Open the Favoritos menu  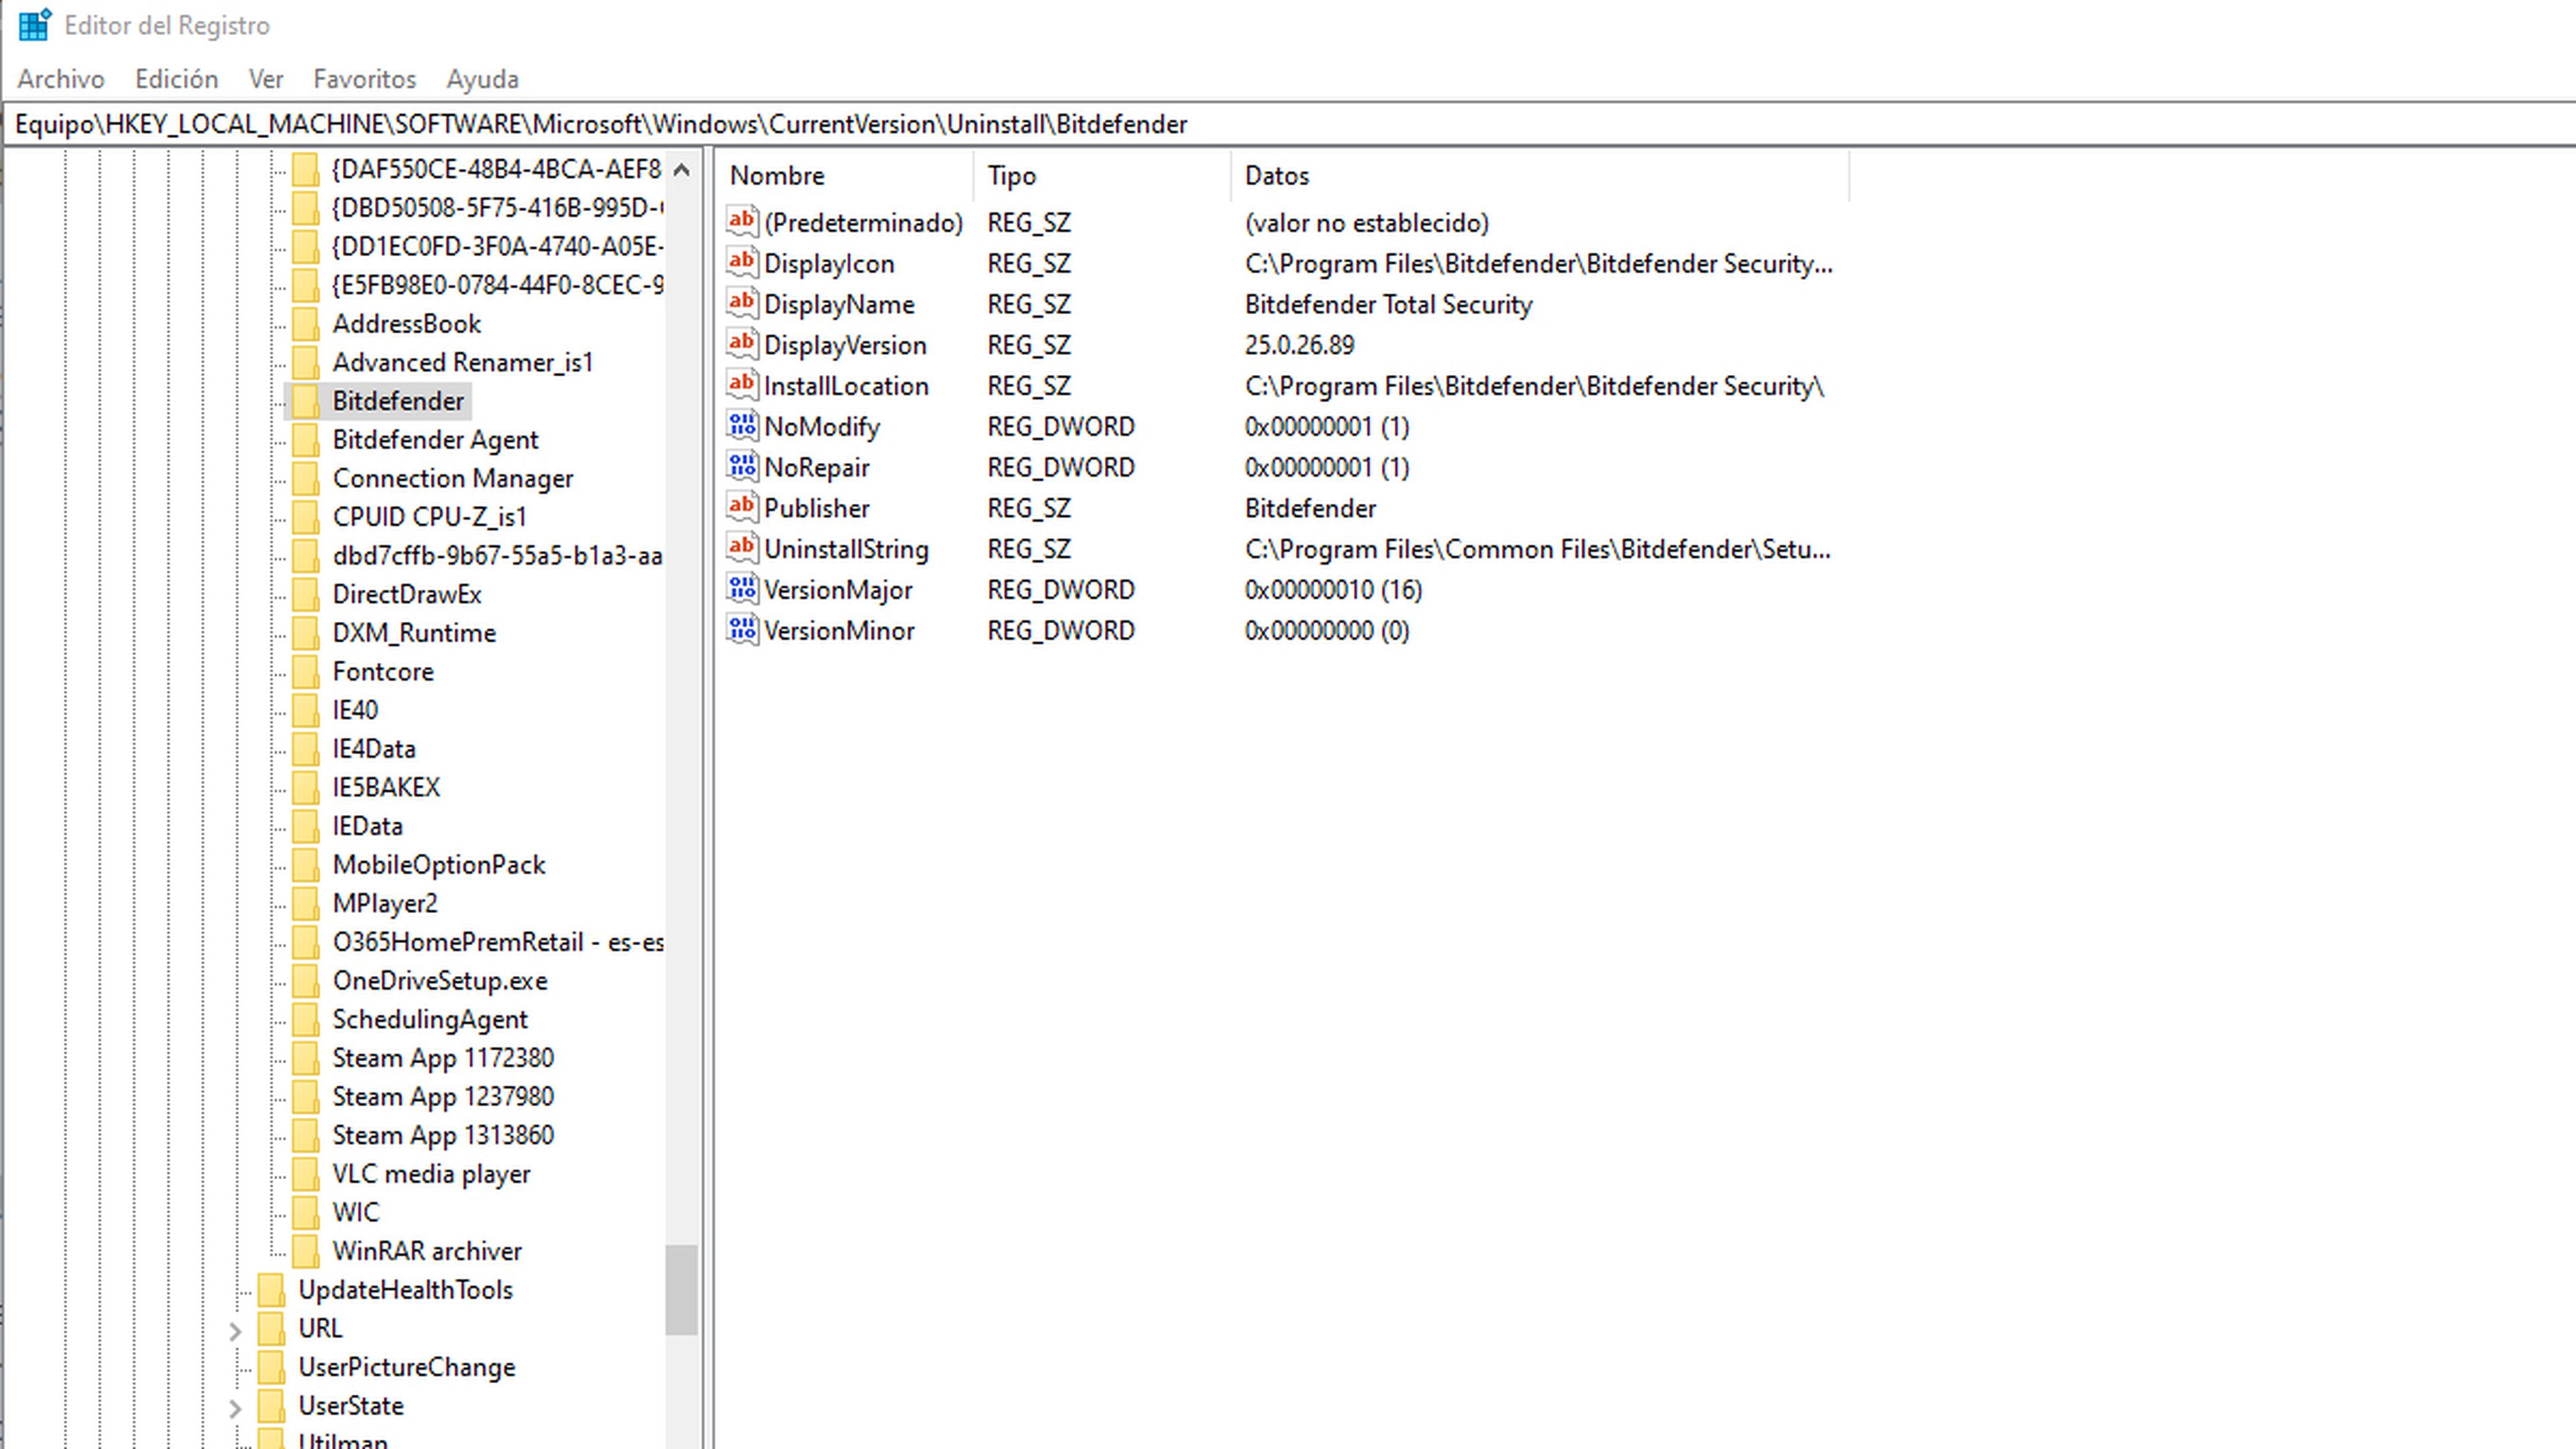tap(364, 79)
